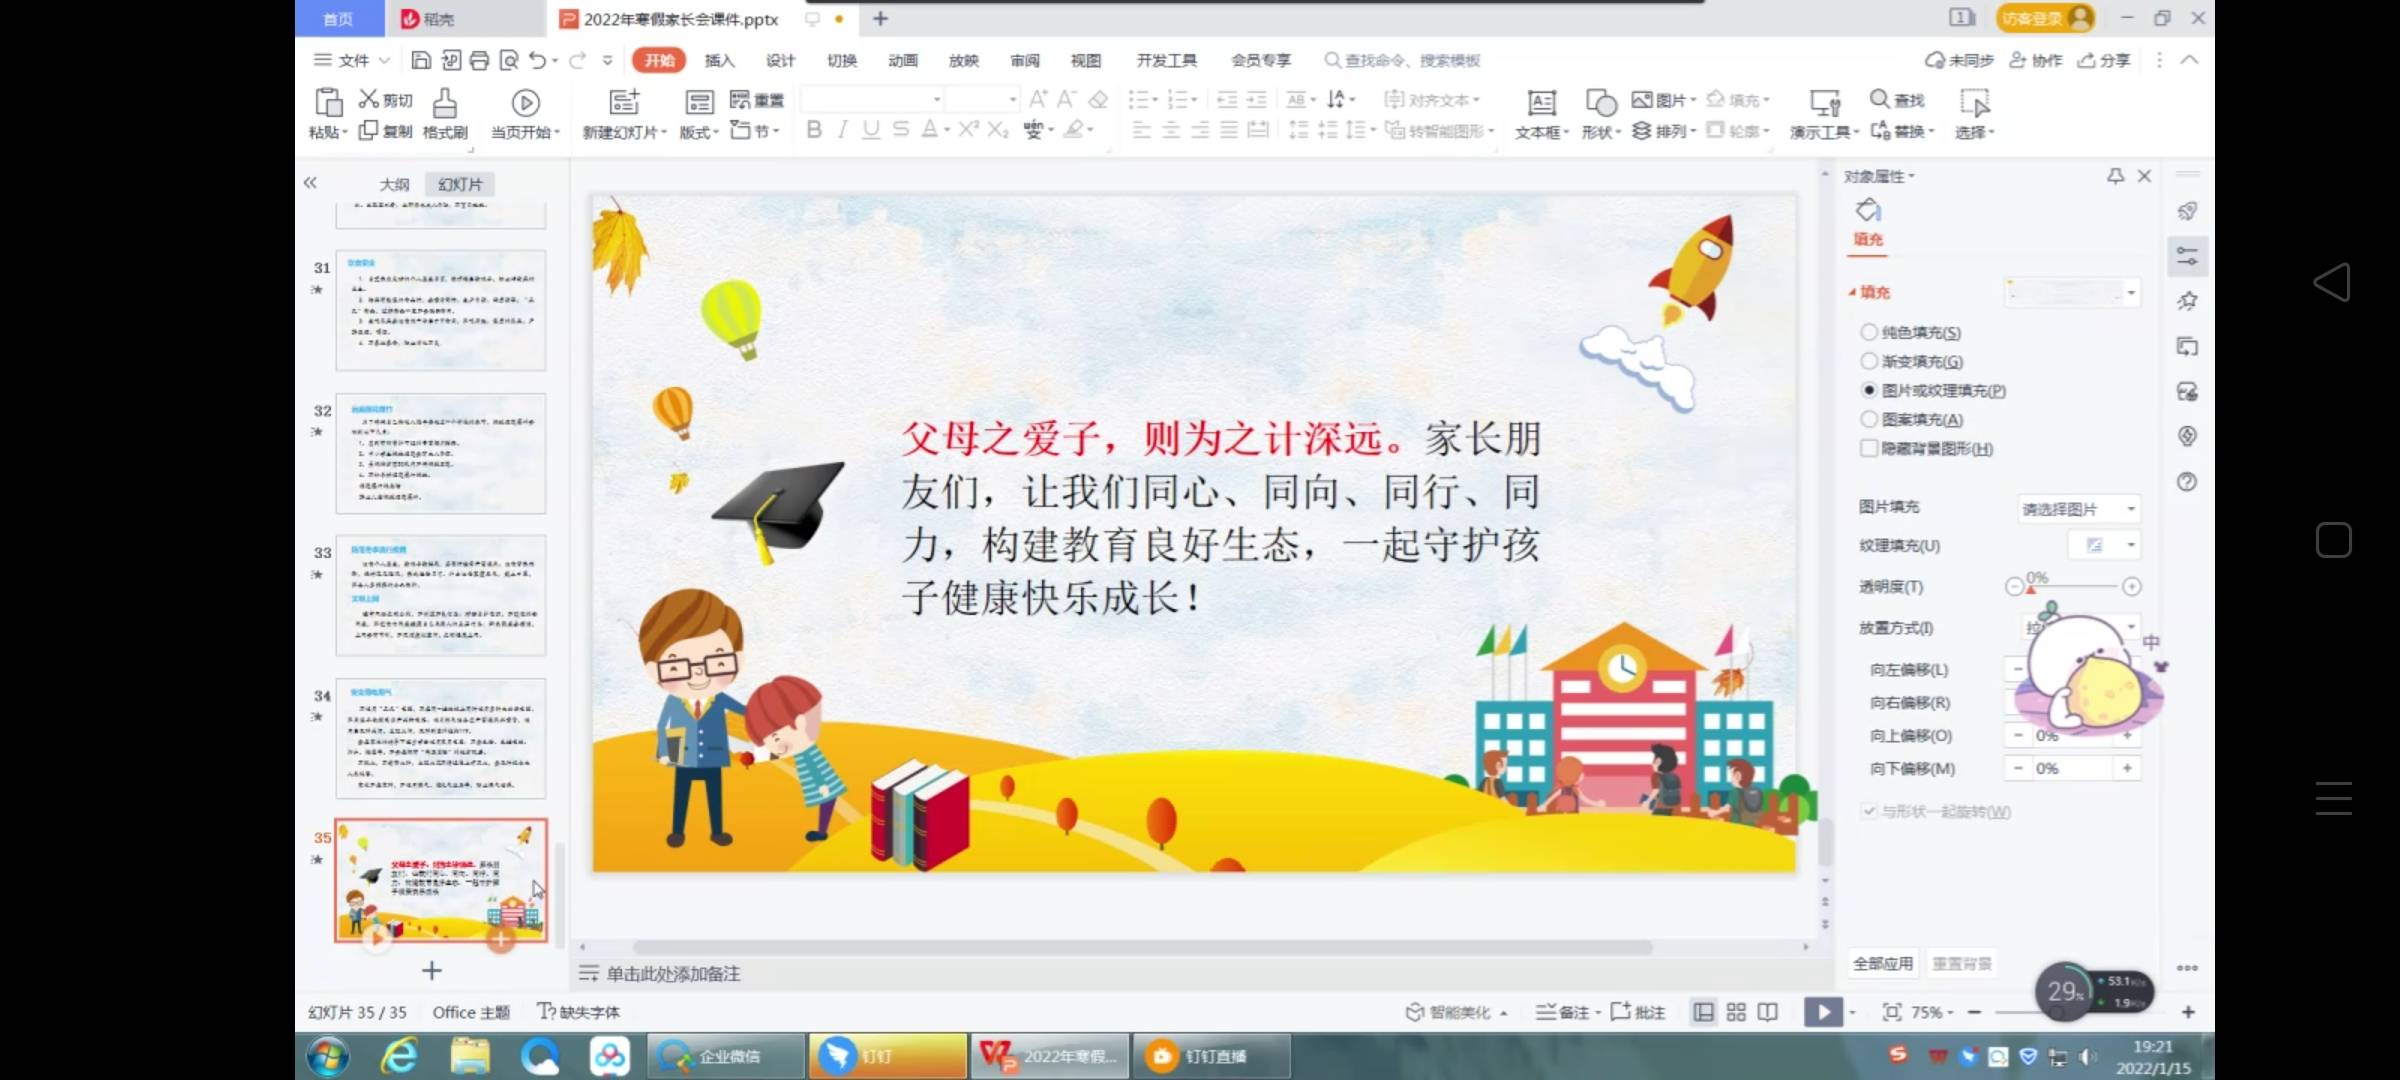
Task: Click the Find magnifier icon
Action: click(1880, 99)
